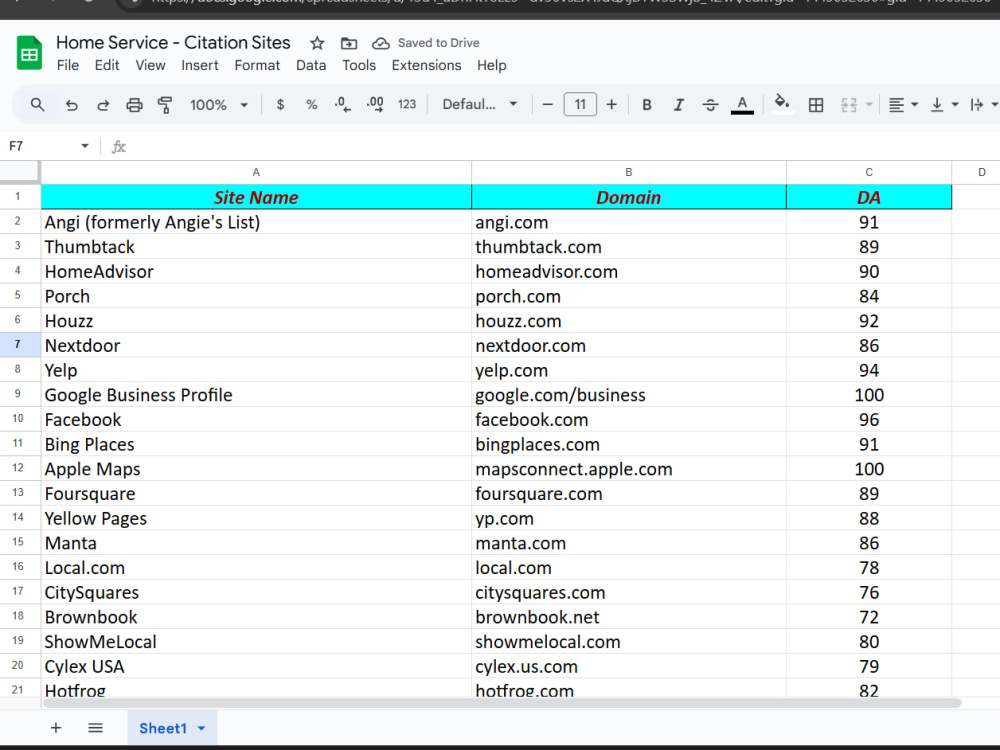Open more number formats 123

(x=407, y=105)
